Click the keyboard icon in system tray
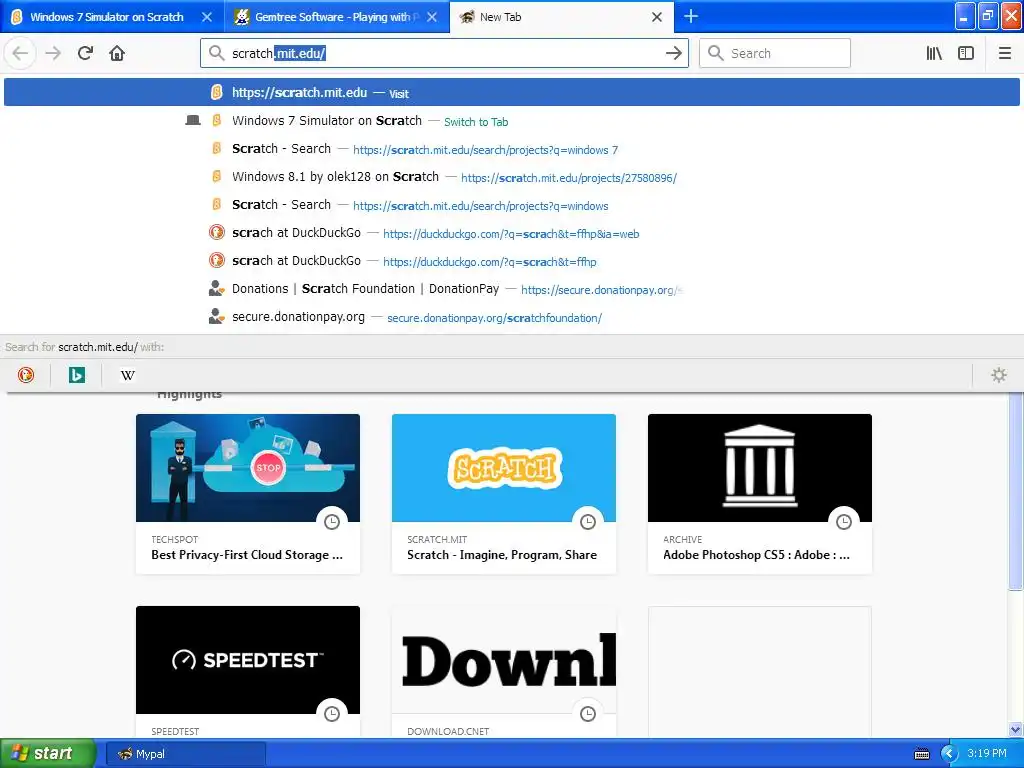1024x768 pixels. 921,754
